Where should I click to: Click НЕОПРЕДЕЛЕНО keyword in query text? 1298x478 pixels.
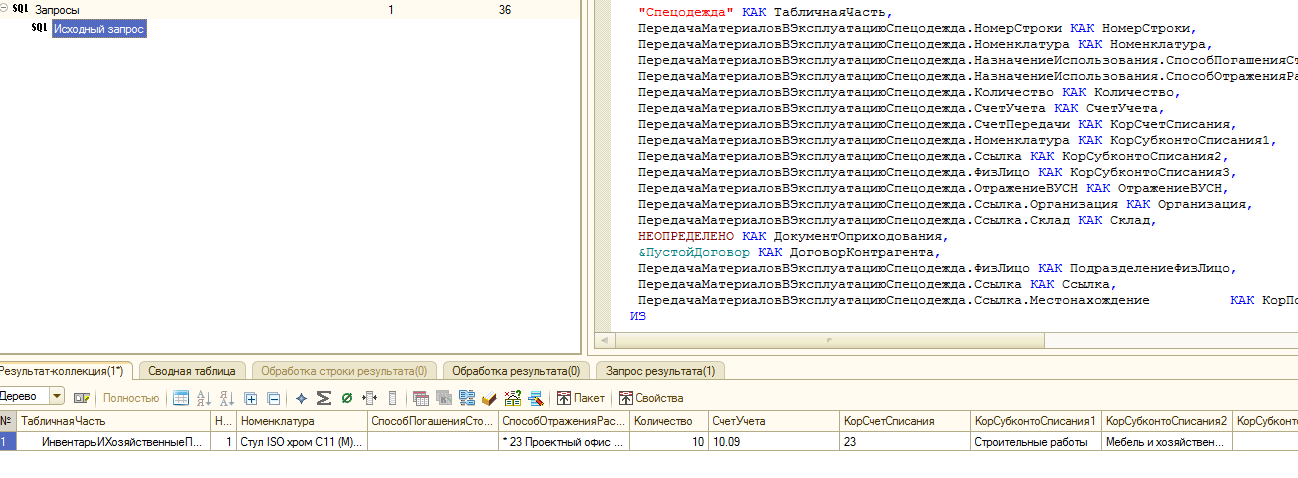click(x=686, y=236)
